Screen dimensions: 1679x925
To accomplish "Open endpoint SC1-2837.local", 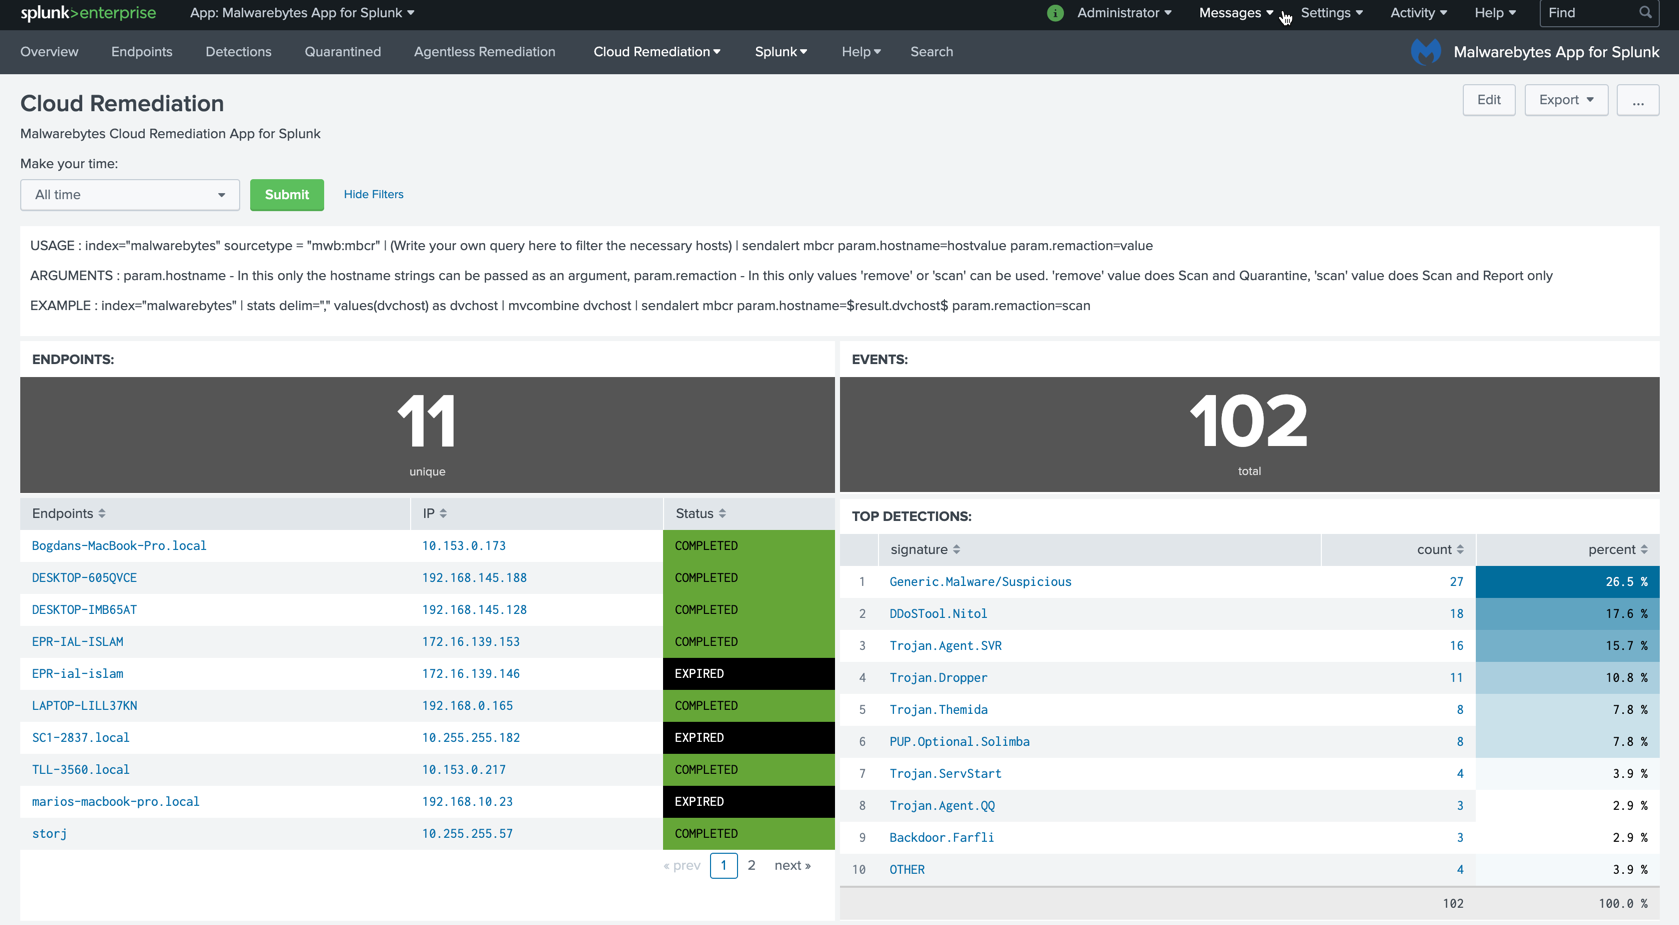I will [80, 738].
